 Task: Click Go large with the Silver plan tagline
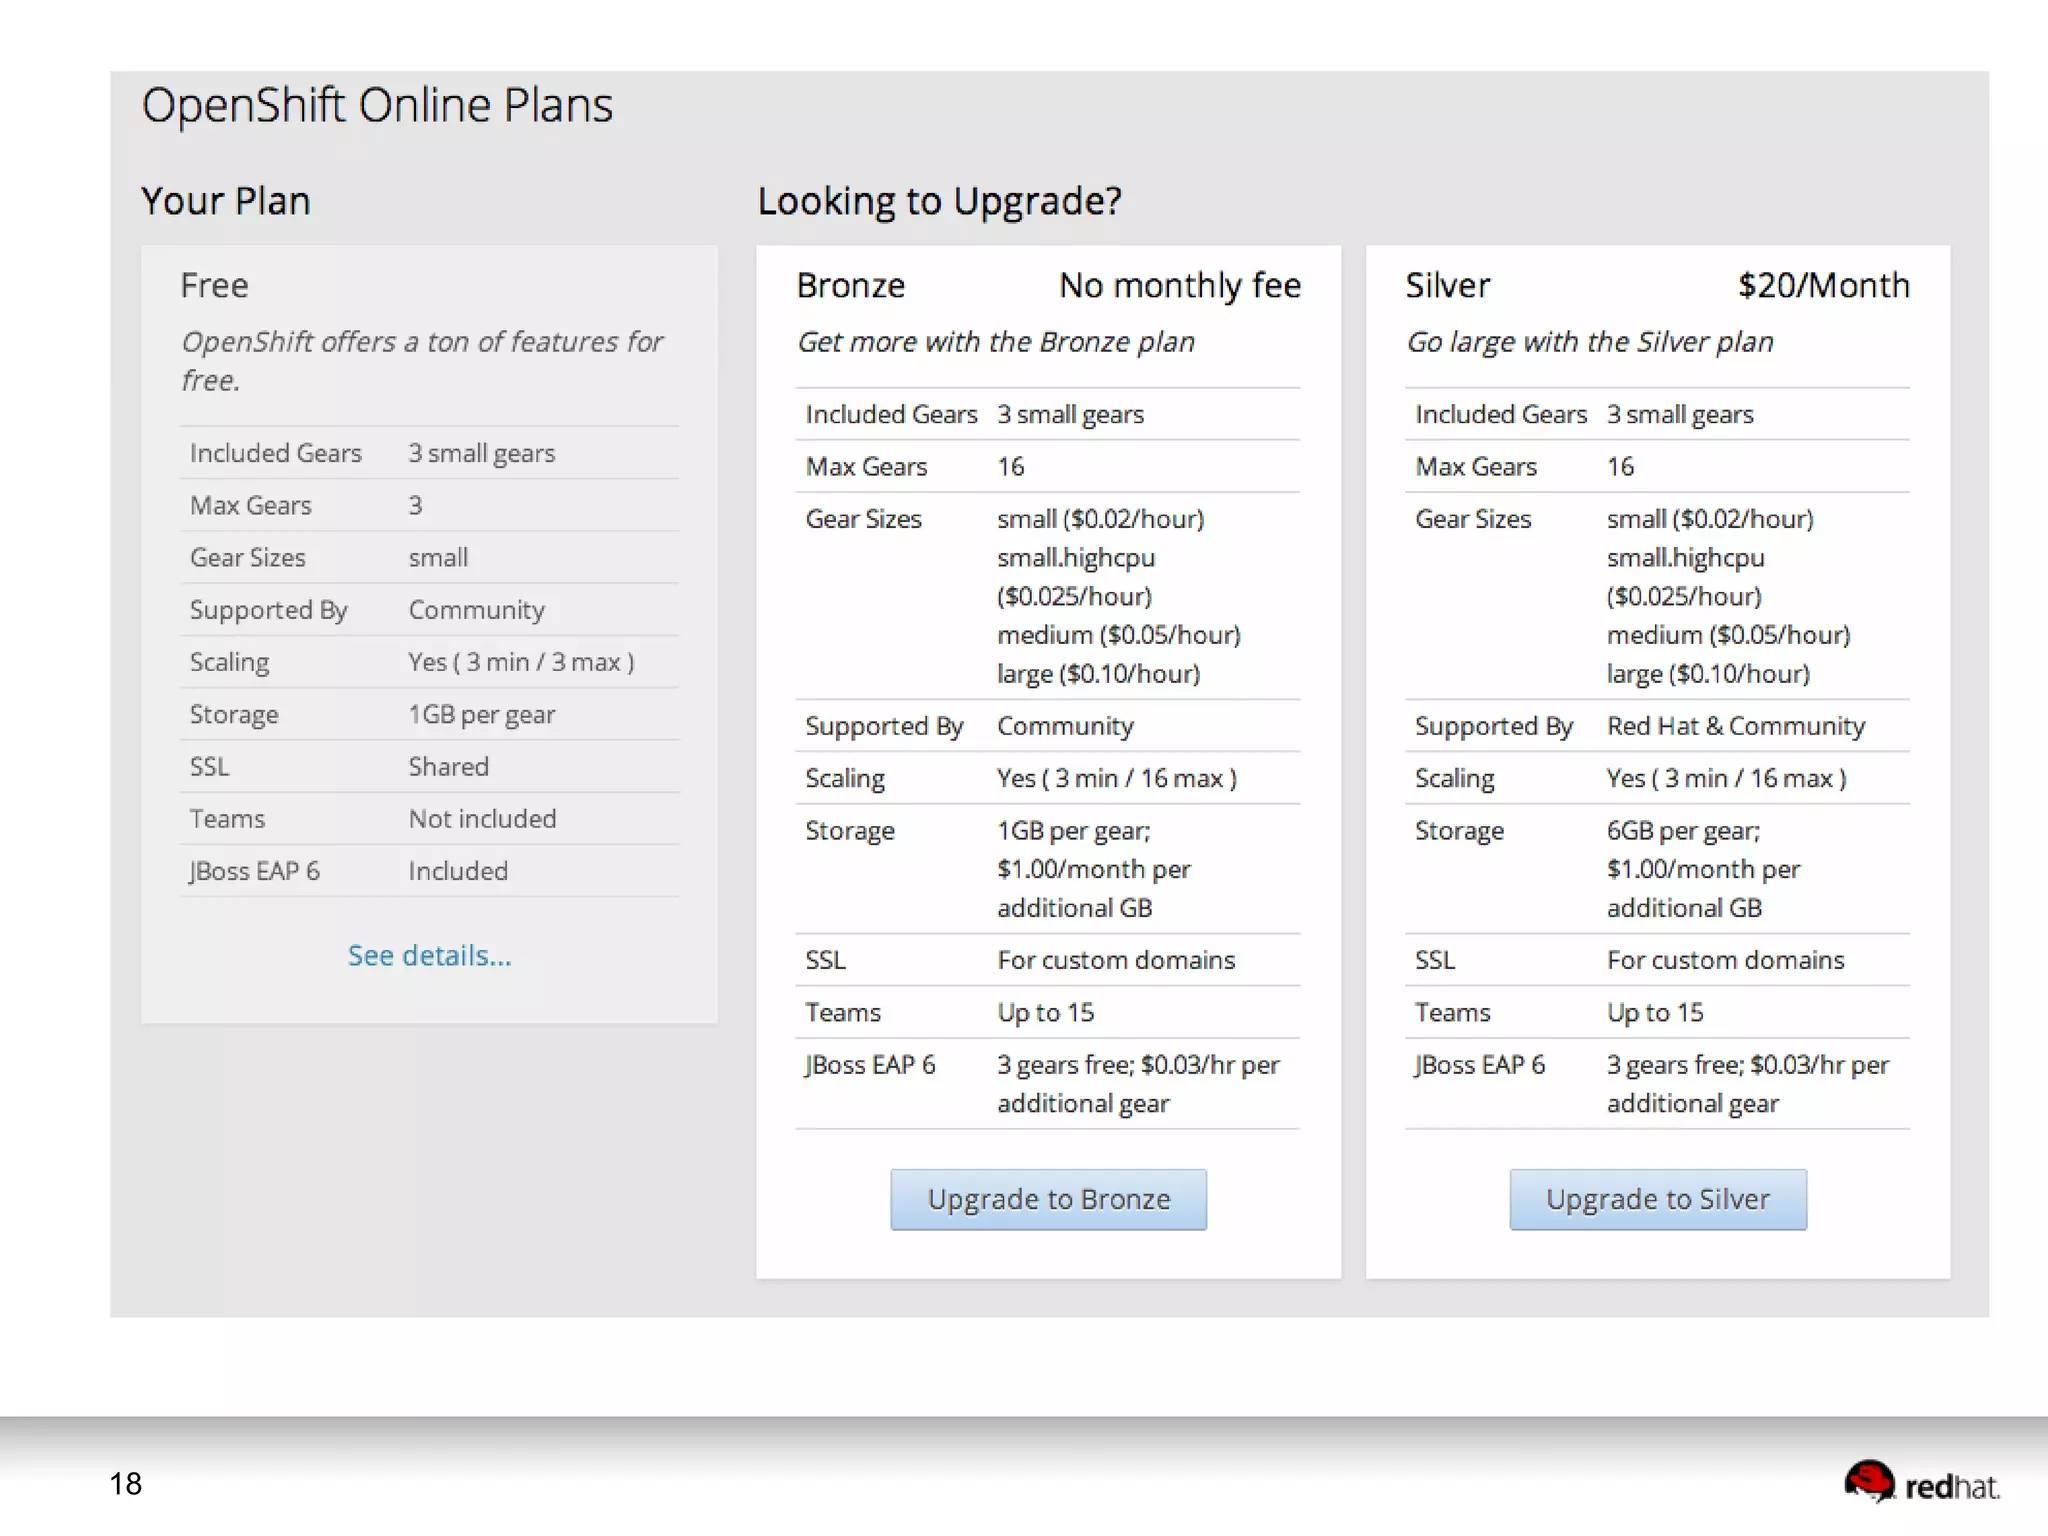(1589, 342)
